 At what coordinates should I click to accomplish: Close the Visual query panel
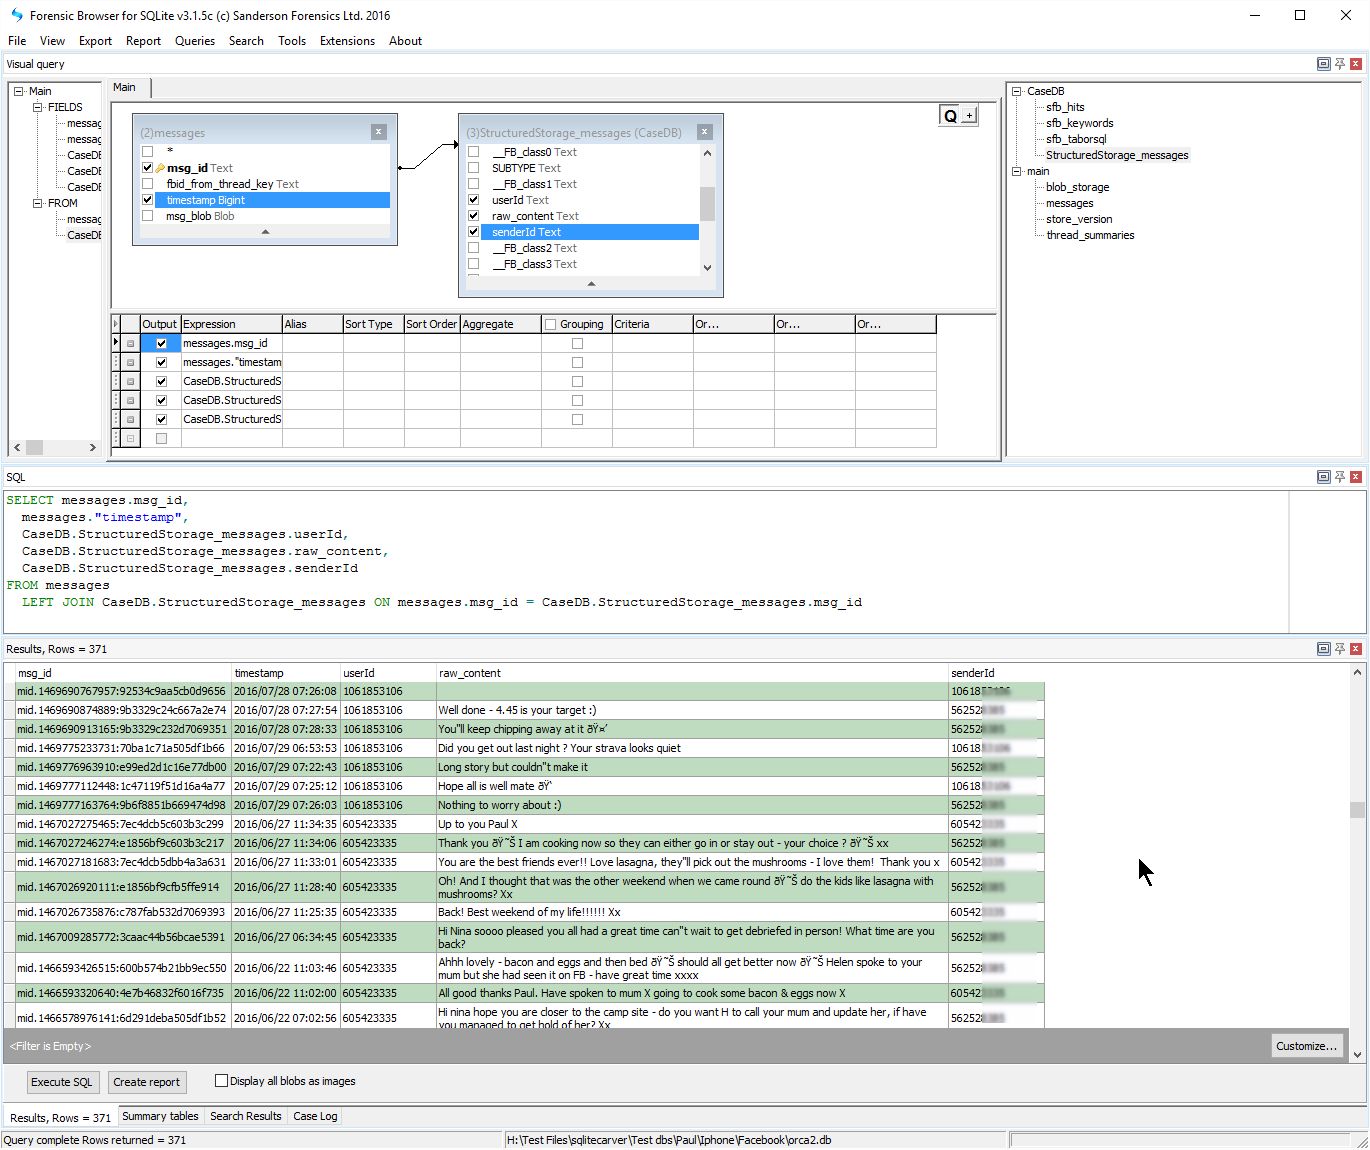[x=1356, y=64]
